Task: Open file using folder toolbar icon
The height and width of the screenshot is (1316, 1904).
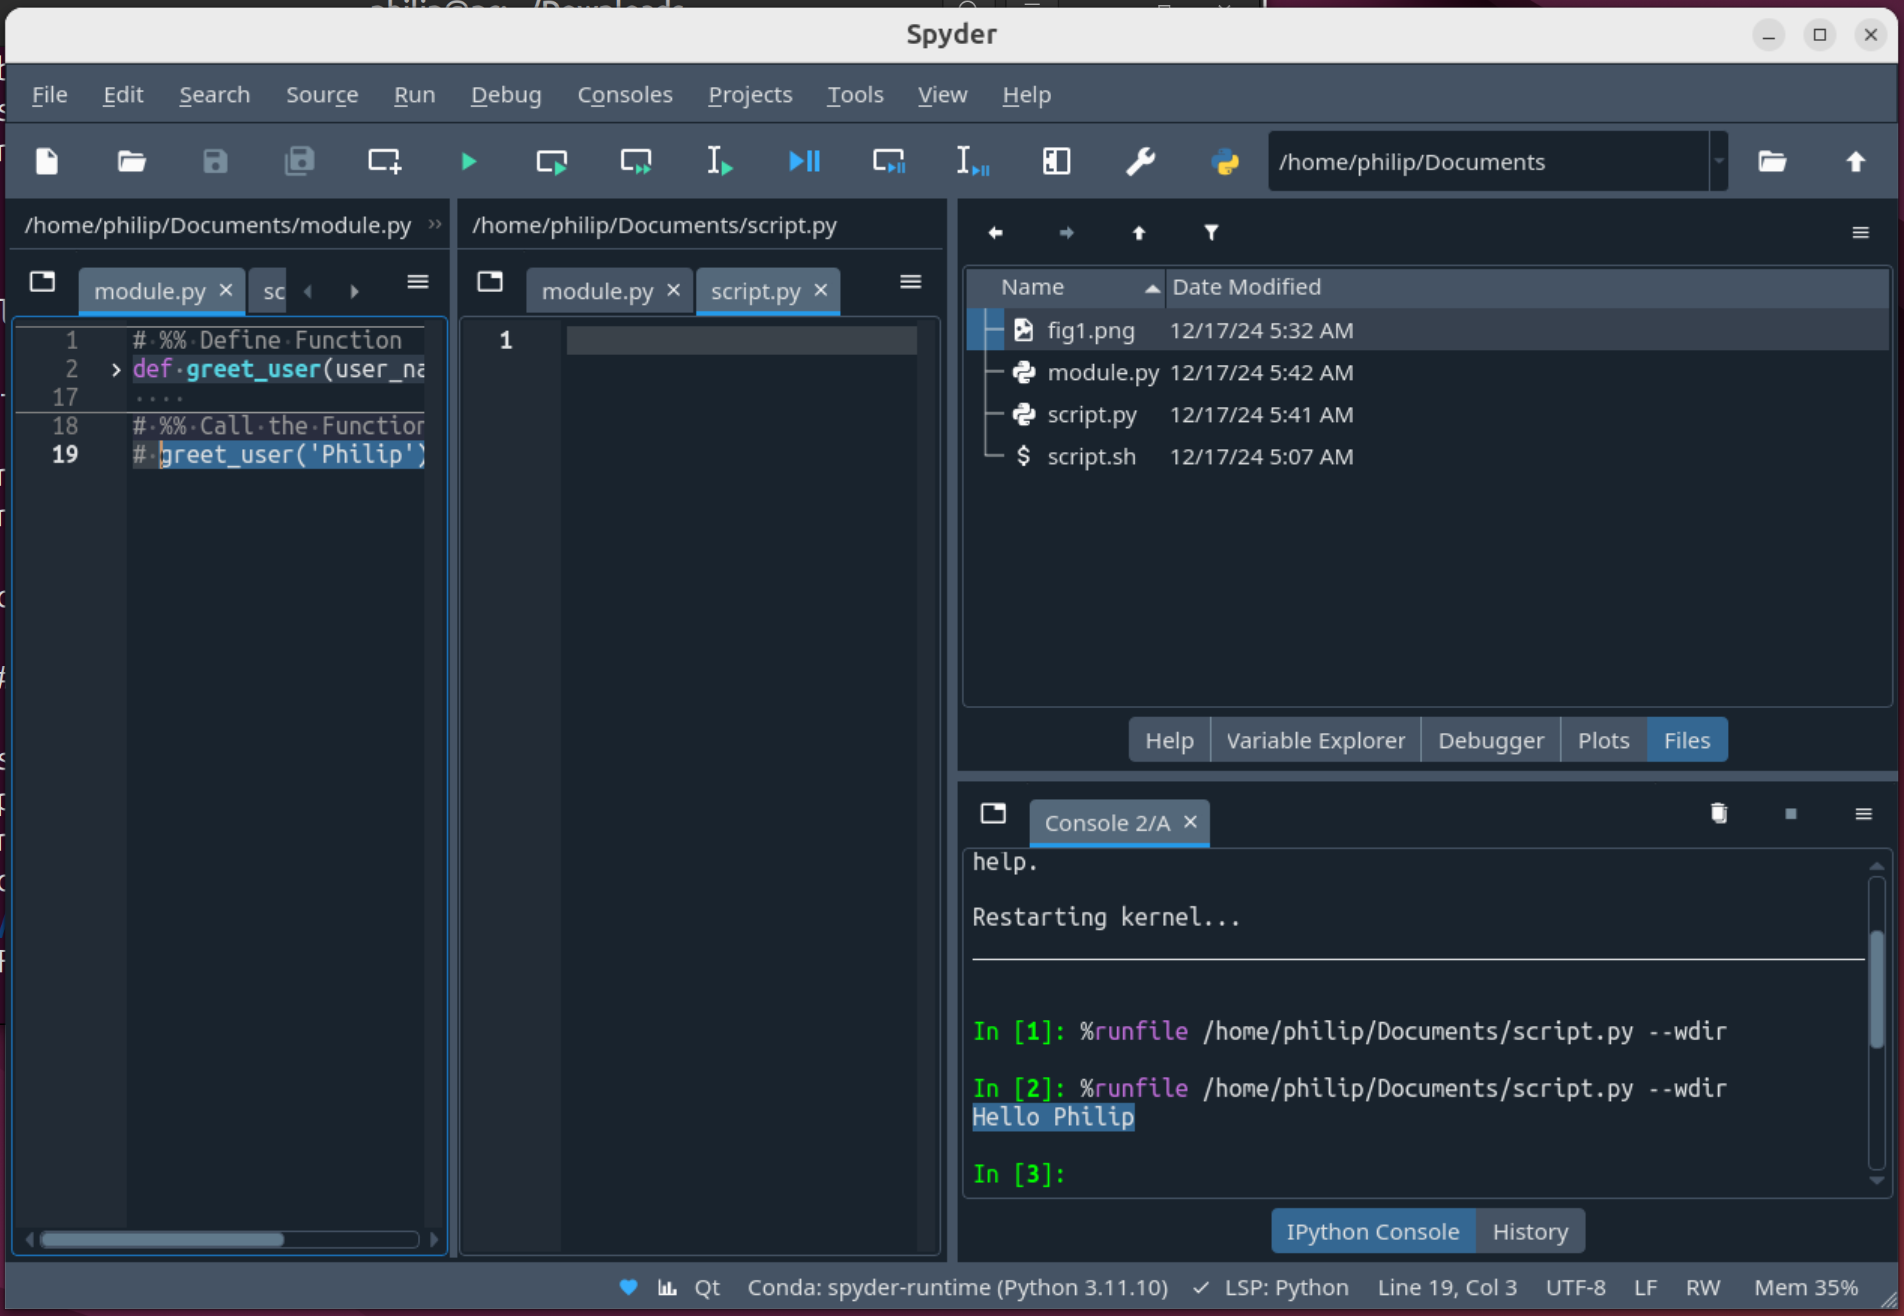Action: [131, 161]
